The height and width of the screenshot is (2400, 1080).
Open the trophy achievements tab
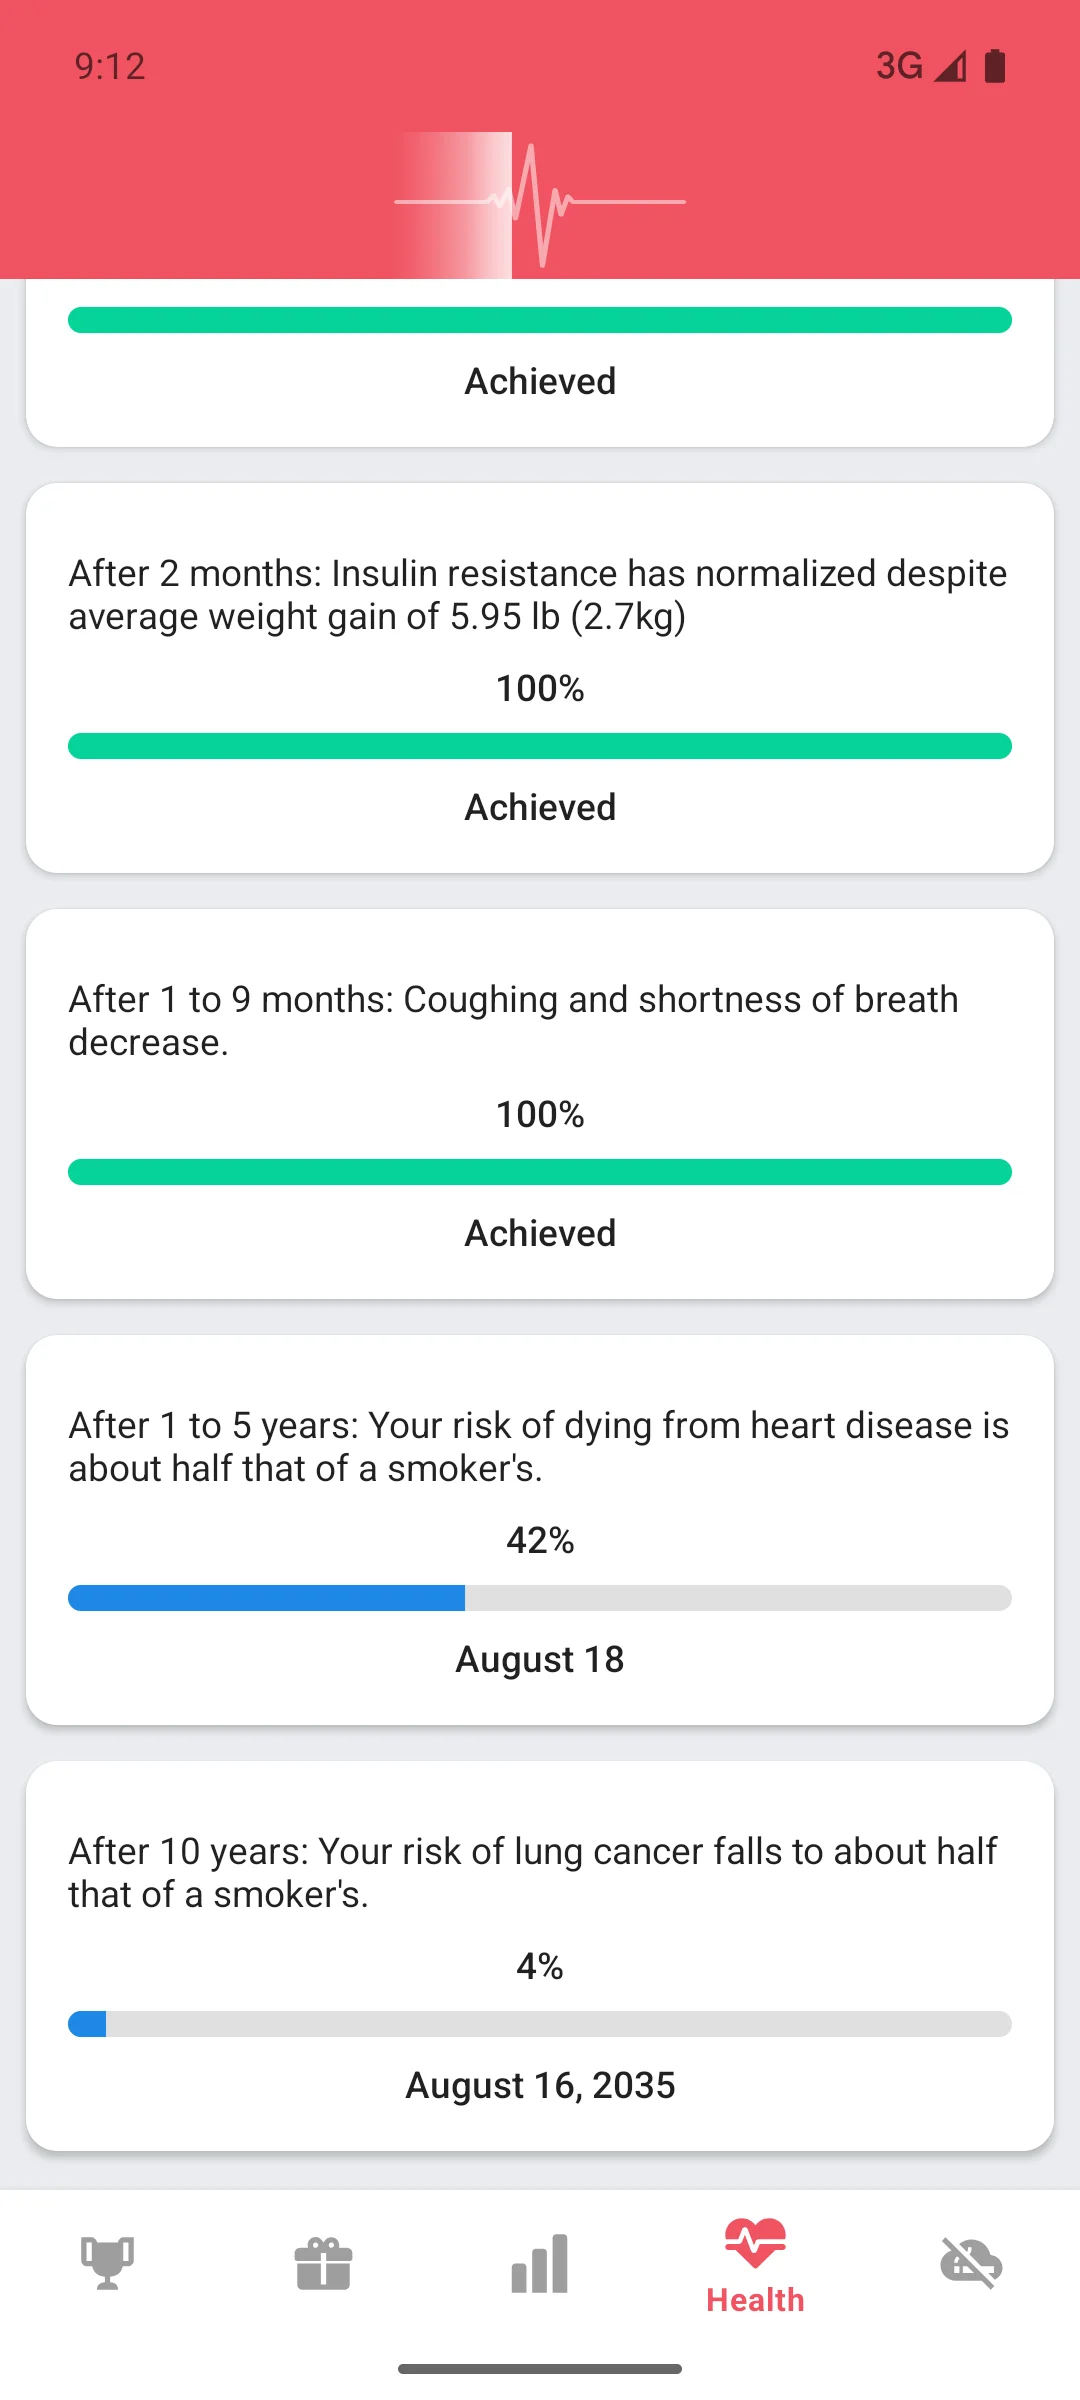(x=107, y=2264)
